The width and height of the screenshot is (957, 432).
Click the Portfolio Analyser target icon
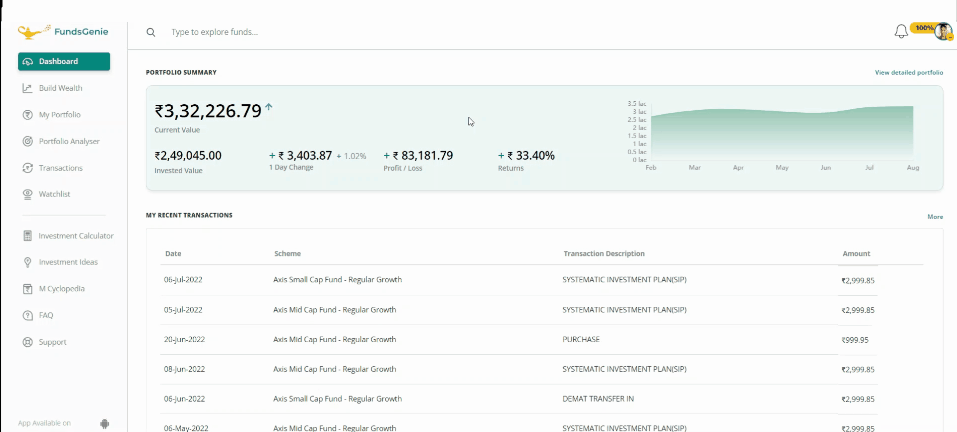pyautogui.click(x=27, y=142)
